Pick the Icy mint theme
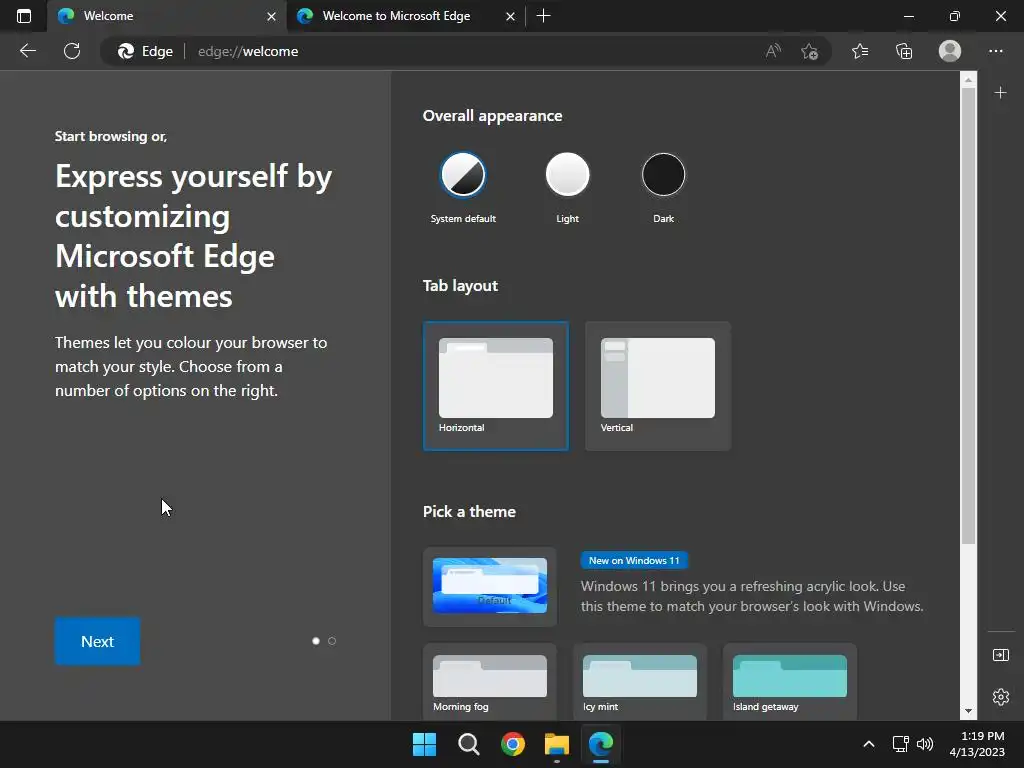Image resolution: width=1024 pixels, height=768 pixels. click(x=640, y=682)
